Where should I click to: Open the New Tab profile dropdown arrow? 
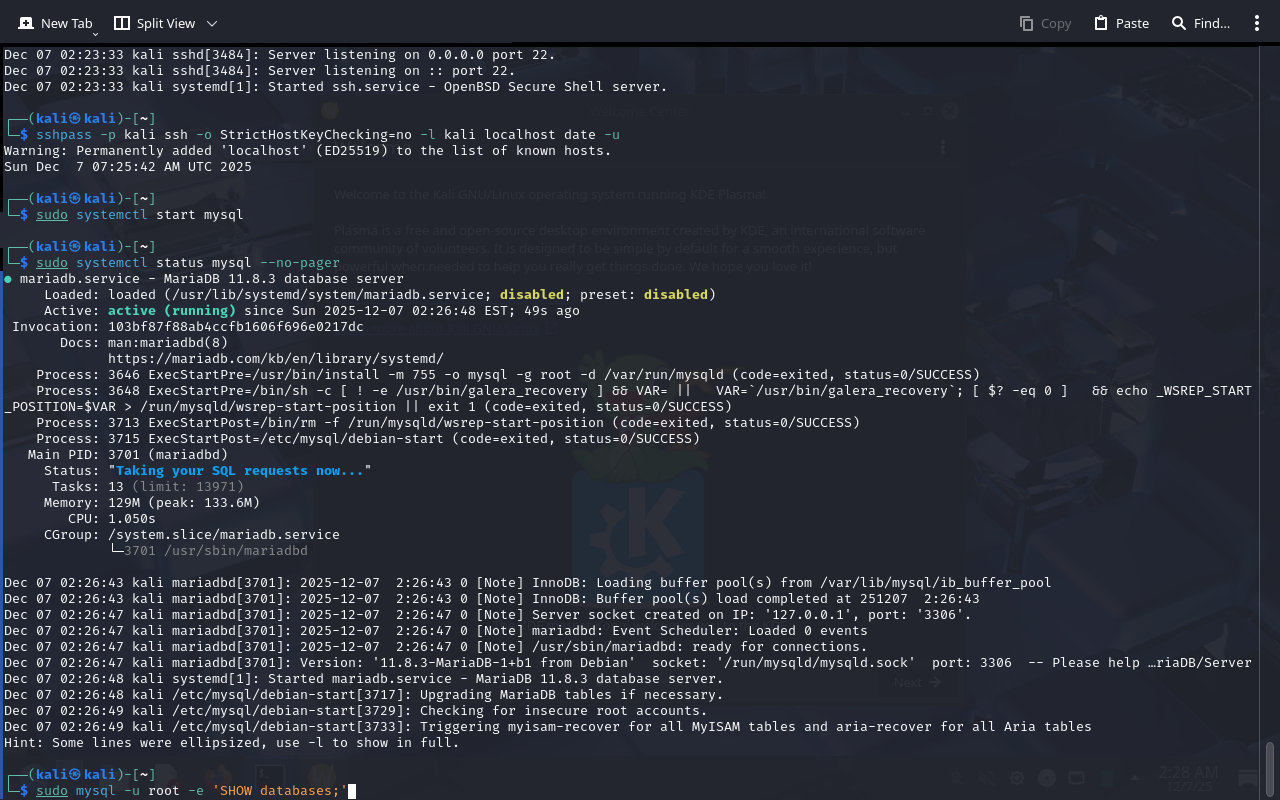click(96, 34)
